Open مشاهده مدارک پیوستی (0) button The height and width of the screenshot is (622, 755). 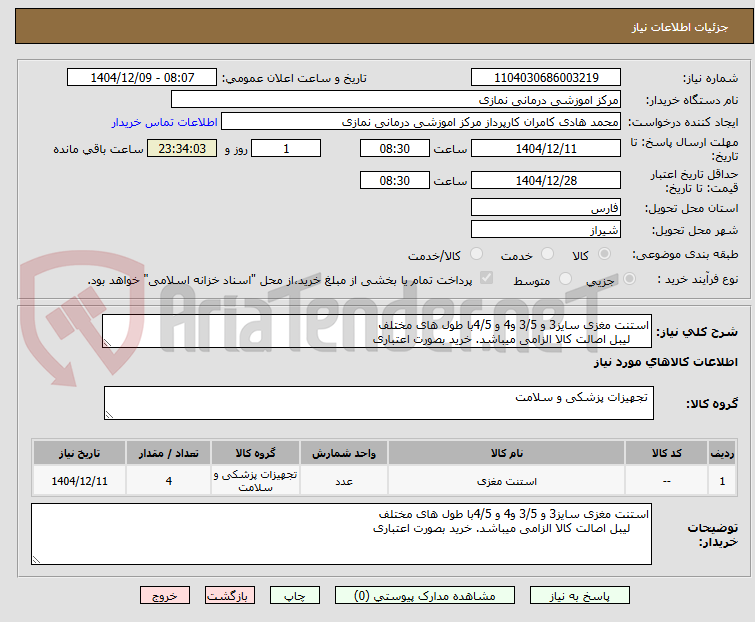(425, 596)
